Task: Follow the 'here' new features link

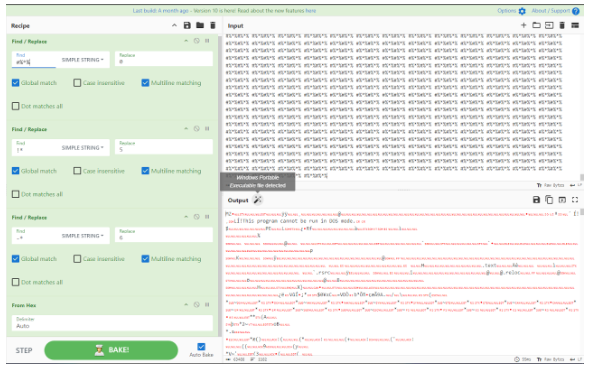Action: [311, 11]
